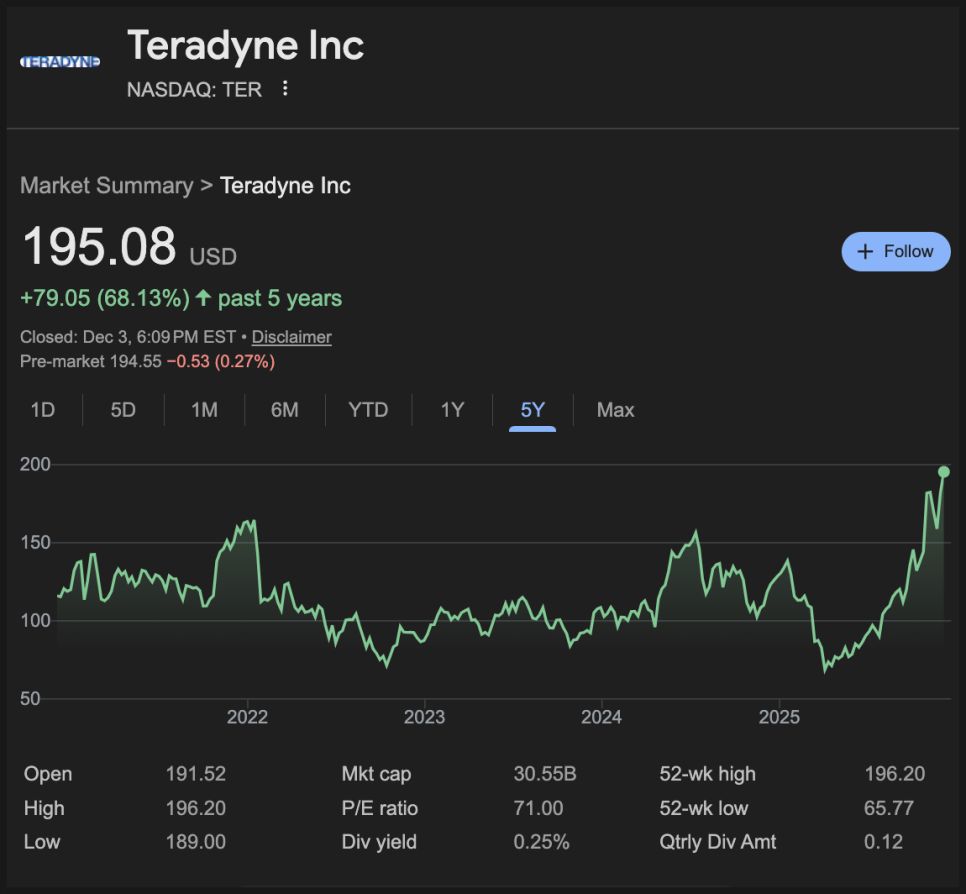Click the green up arrow indicator
This screenshot has width=966, height=894.
(204, 298)
